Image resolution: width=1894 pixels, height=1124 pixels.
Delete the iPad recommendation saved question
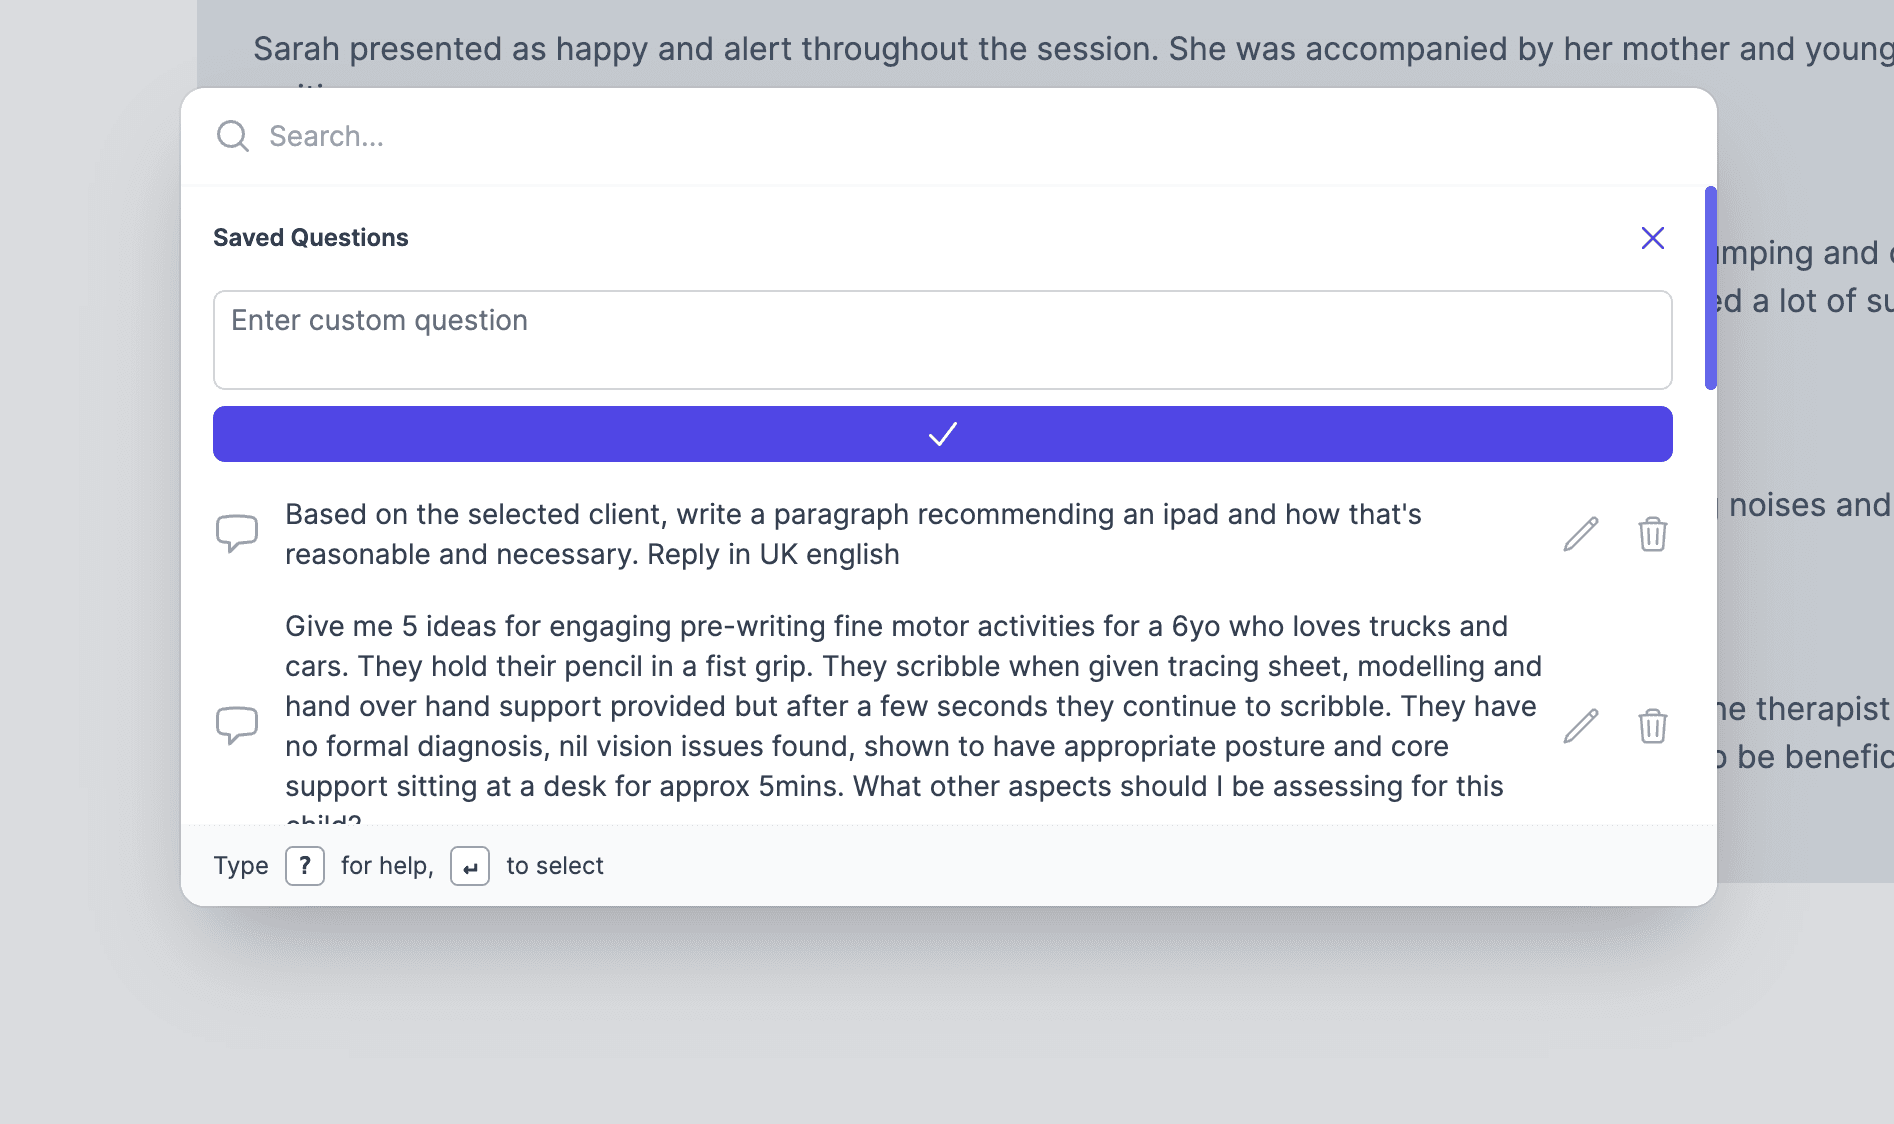pos(1652,534)
